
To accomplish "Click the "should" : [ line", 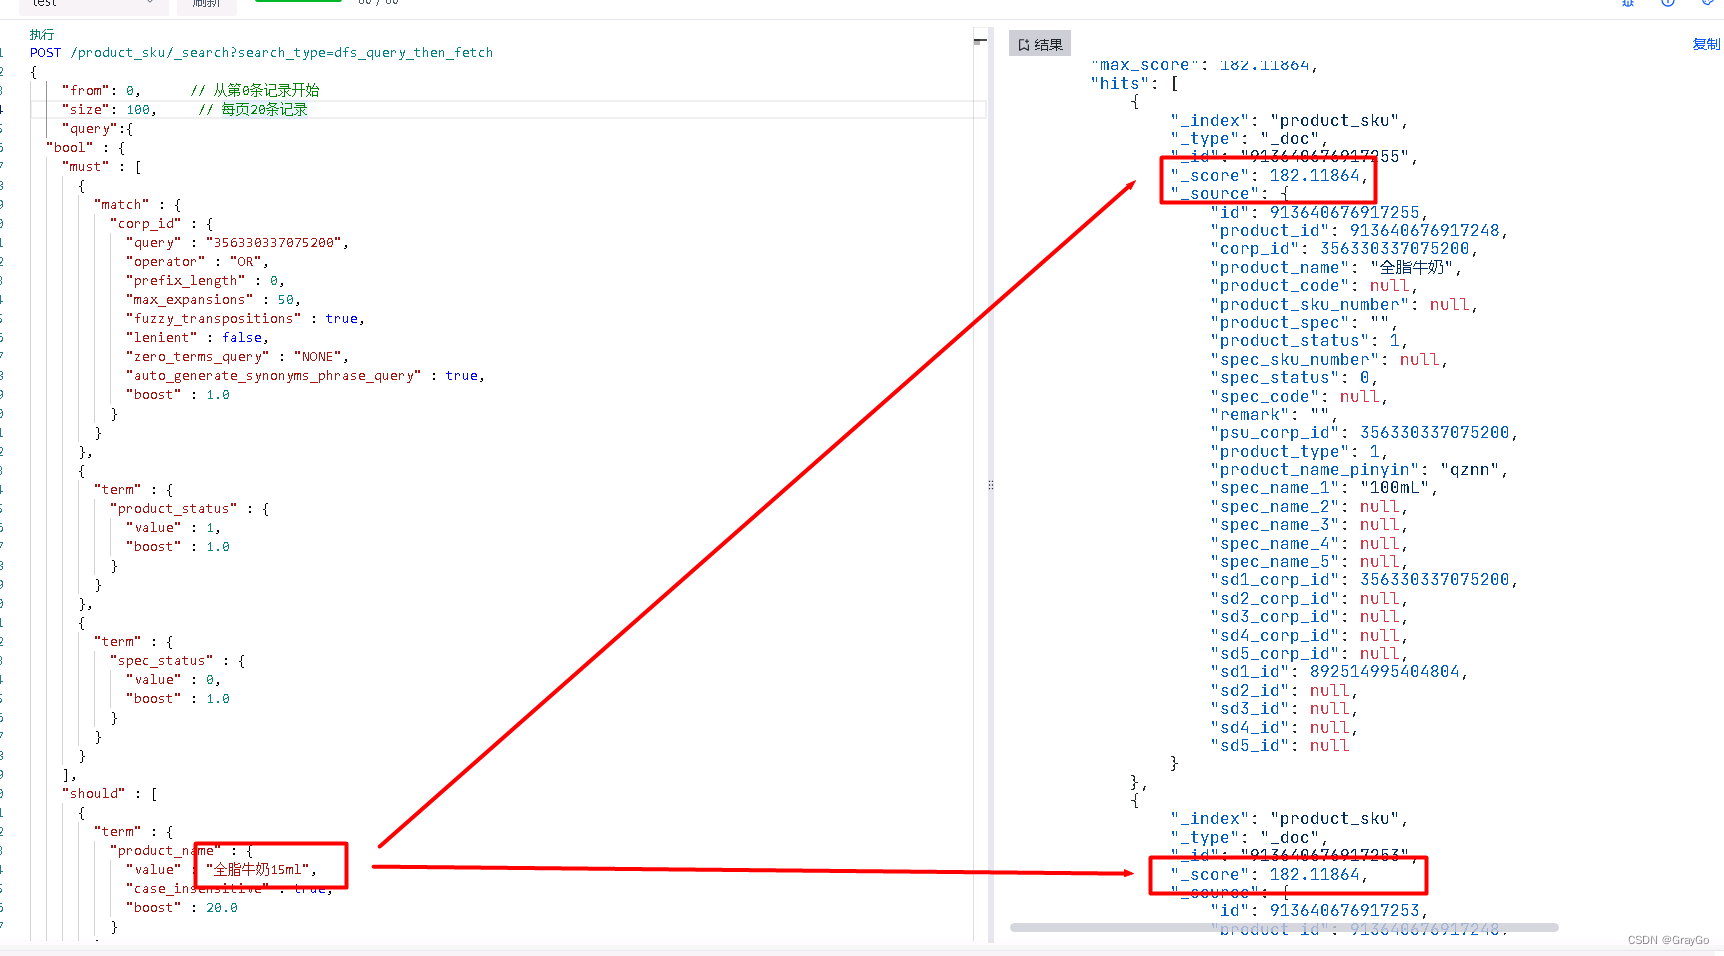I will (109, 793).
